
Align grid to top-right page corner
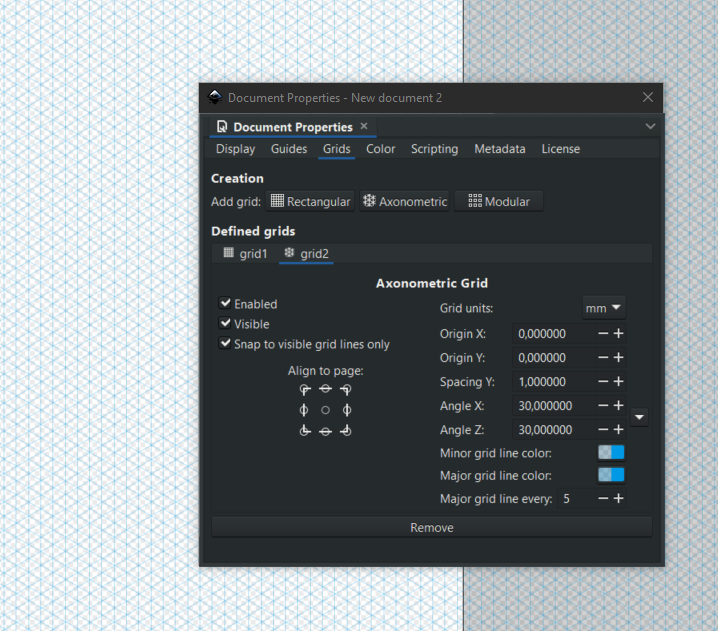tap(346, 390)
